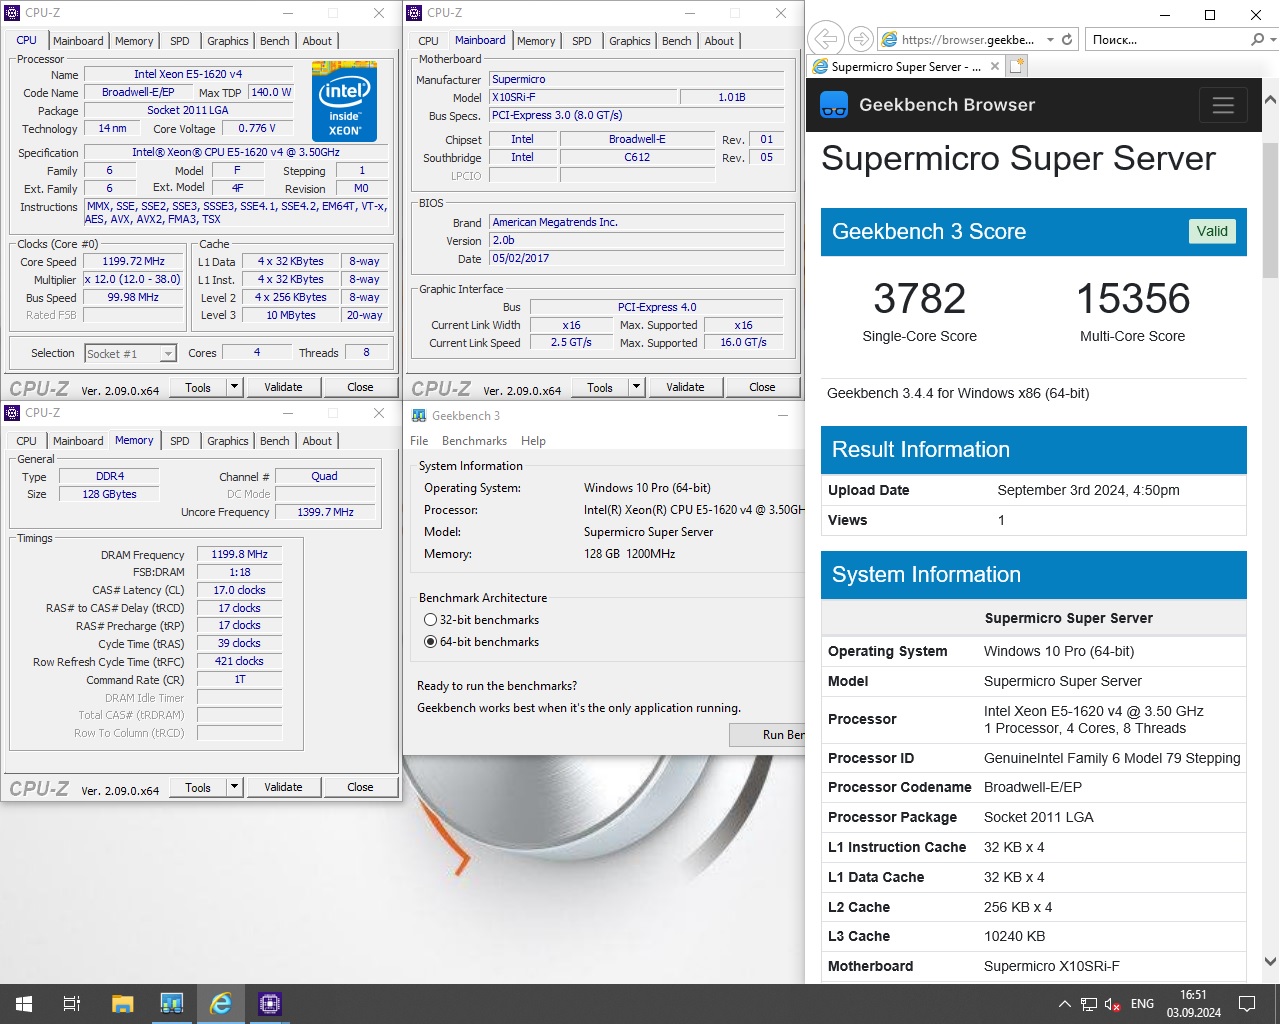Show hidden tray icons chevron
This screenshot has height=1024, width=1280.
pyautogui.click(x=1064, y=1004)
